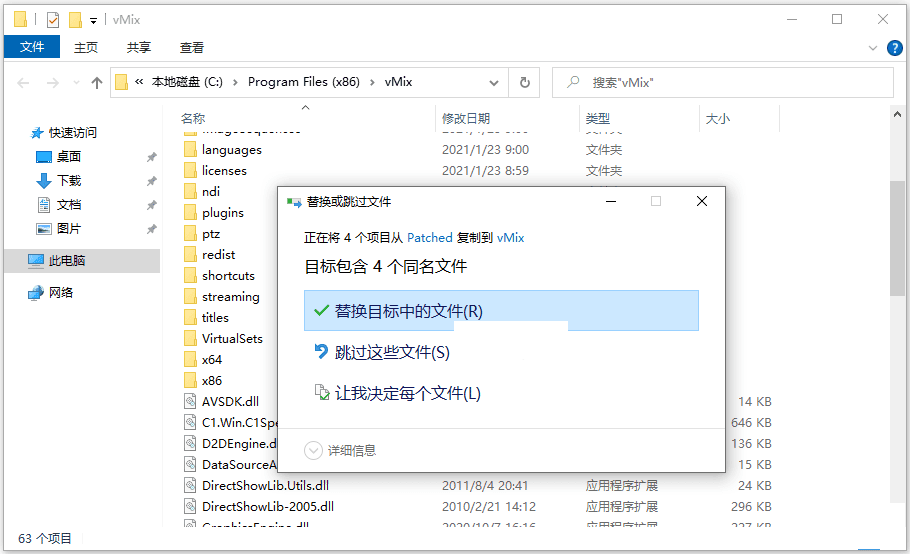Viewport: 910px width, 554px height.
Task: Go forward with the forward arrow
Action: pyautogui.click(x=53, y=83)
